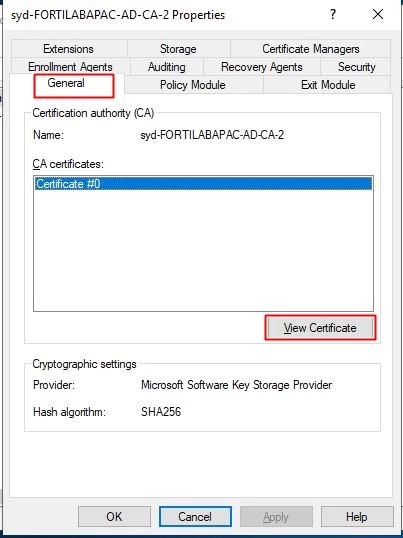Open the Certificate Managers tab
The height and width of the screenshot is (538, 403).
[311, 49]
